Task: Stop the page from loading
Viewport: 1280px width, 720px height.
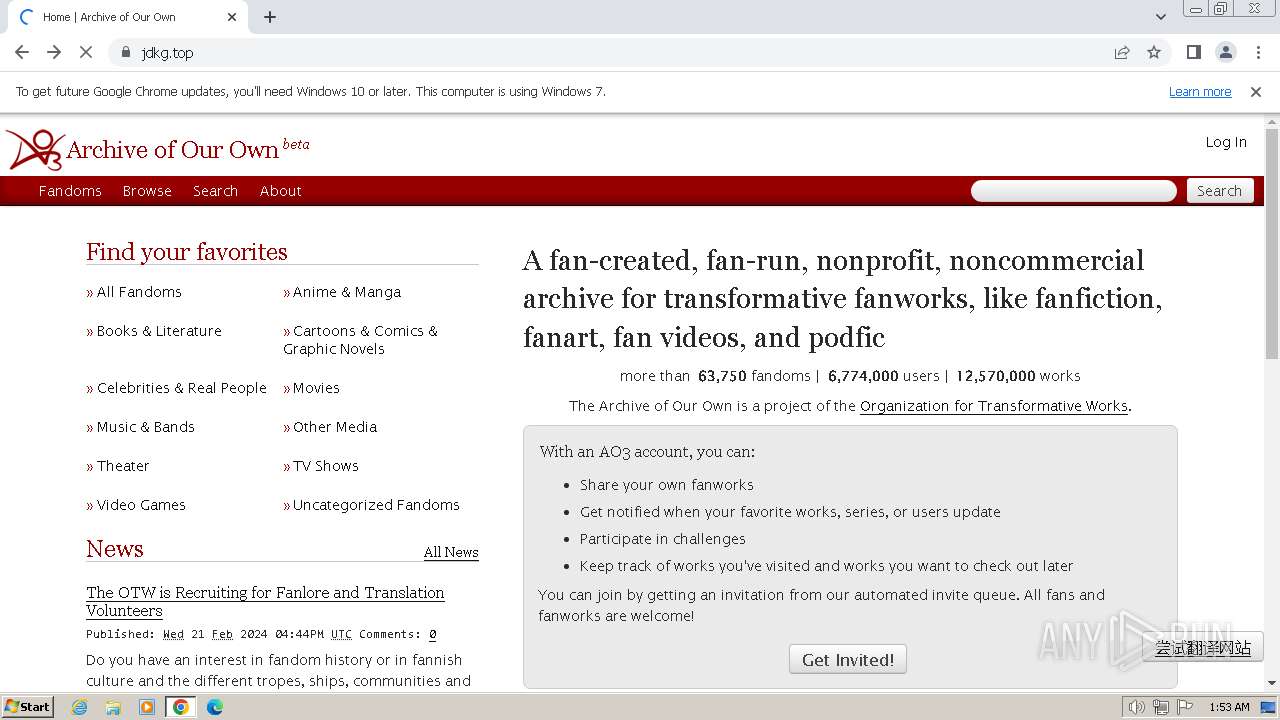Action: 86,52
